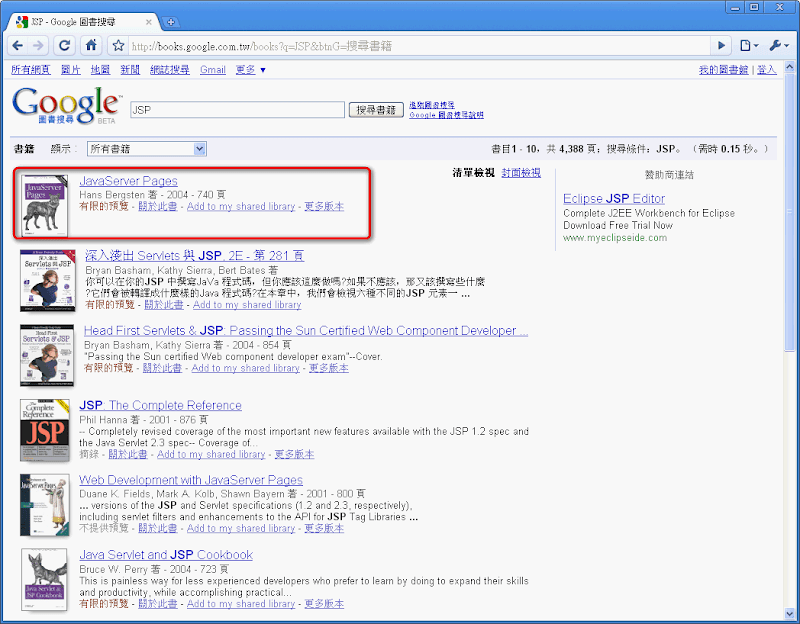
Task: Open 更多版本 for JavaServer Pages
Action: (324, 207)
